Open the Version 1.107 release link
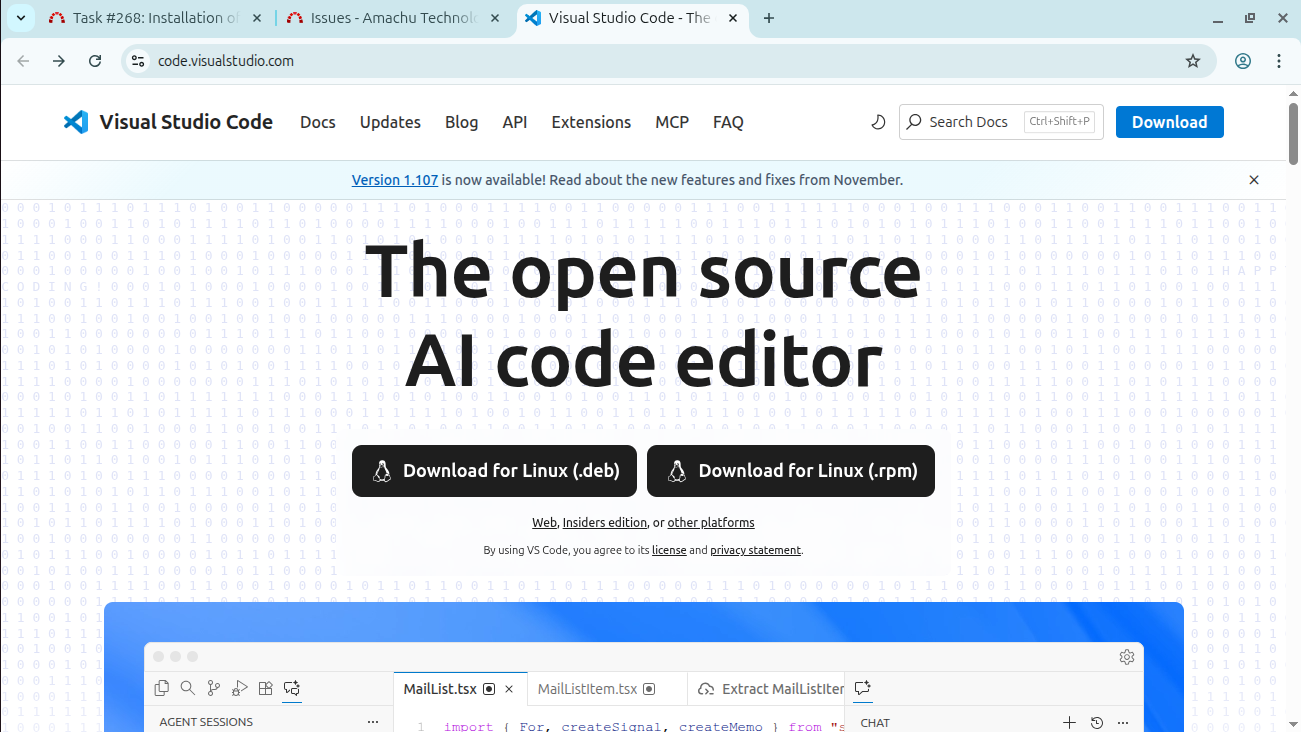This screenshot has height=732, width=1301. [394, 180]
